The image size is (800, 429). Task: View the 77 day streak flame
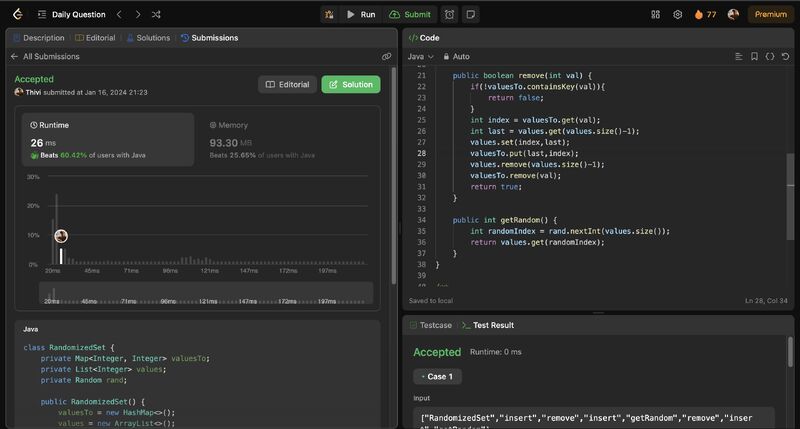tap(705, 14)
